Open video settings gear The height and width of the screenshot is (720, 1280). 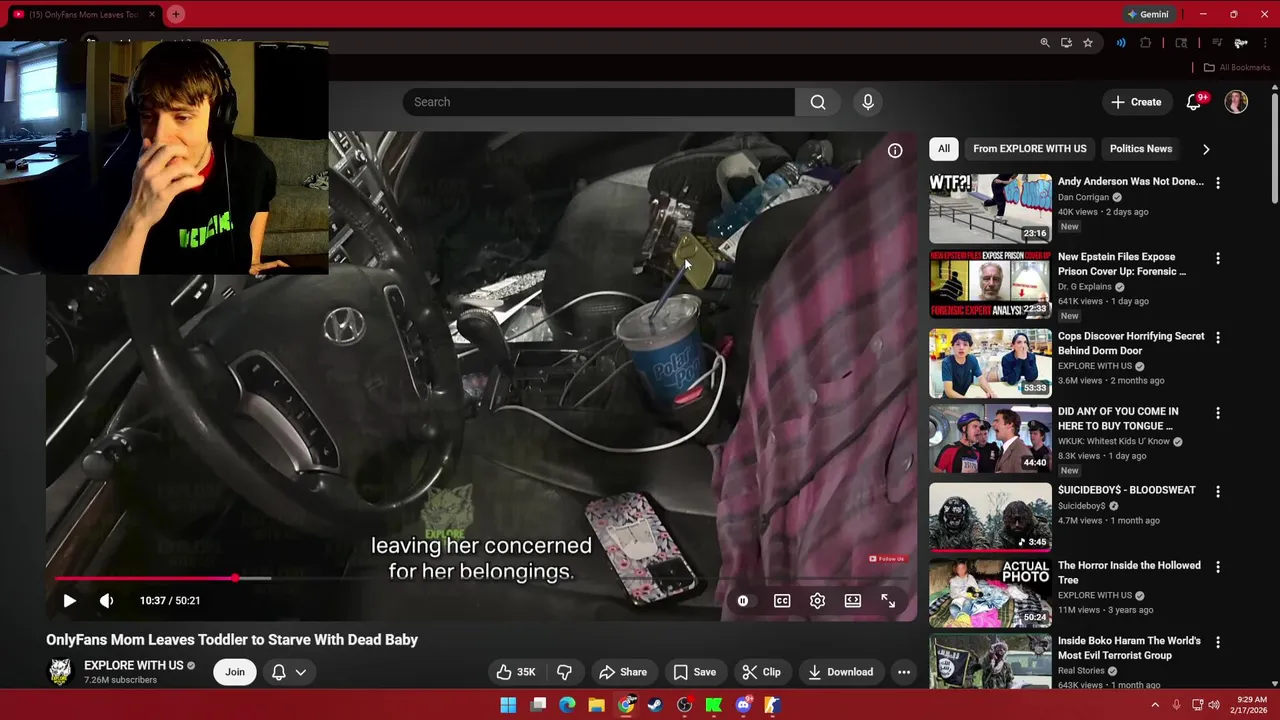(x=817, y=601)
